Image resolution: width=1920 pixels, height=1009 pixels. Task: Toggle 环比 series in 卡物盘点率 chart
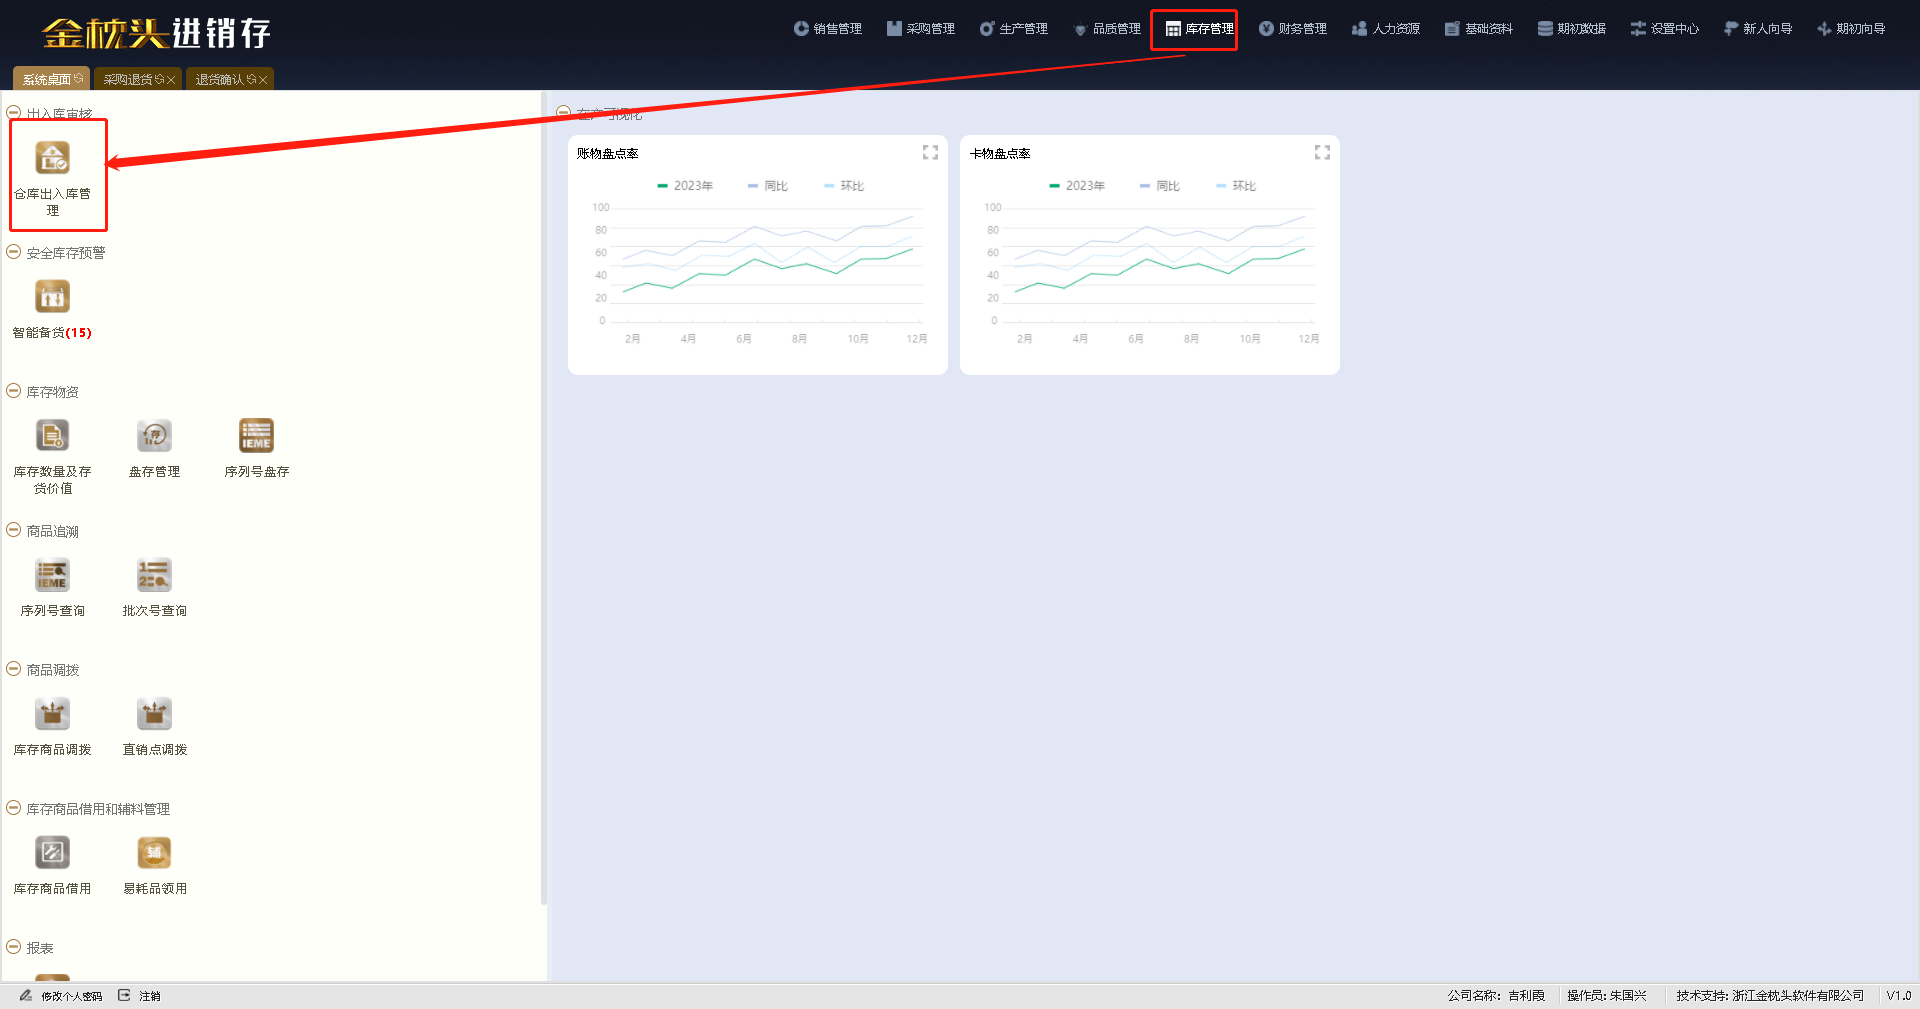click(x=1236, y=186)
